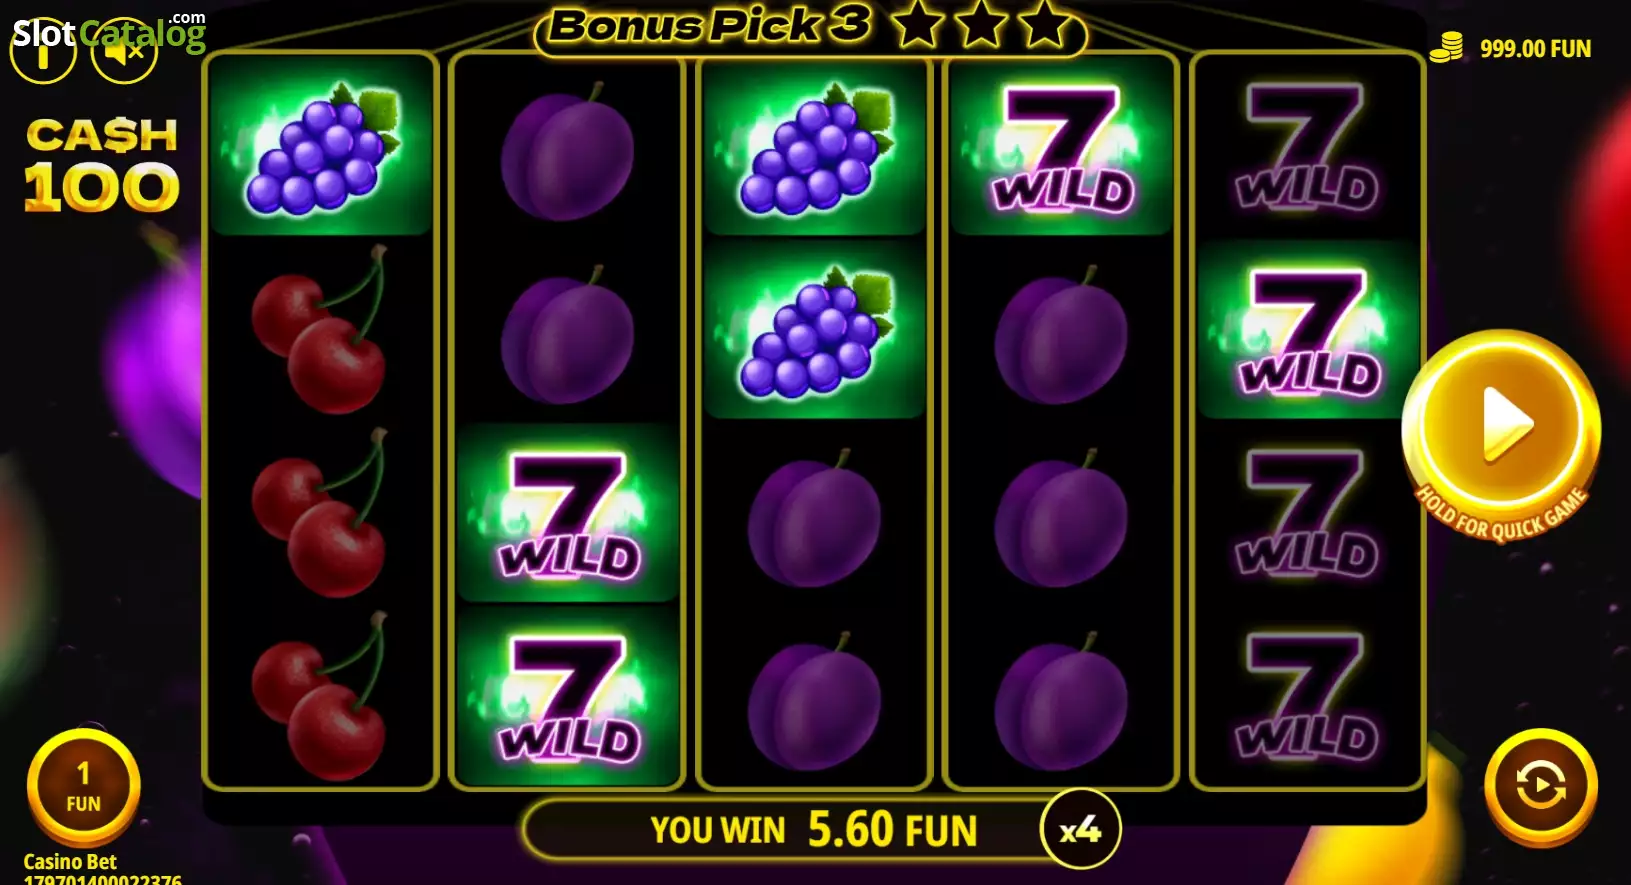Click the Casino Bet label text
Image resolution: width=1631 pixels, height=885 pixels.
coord(70,861)
